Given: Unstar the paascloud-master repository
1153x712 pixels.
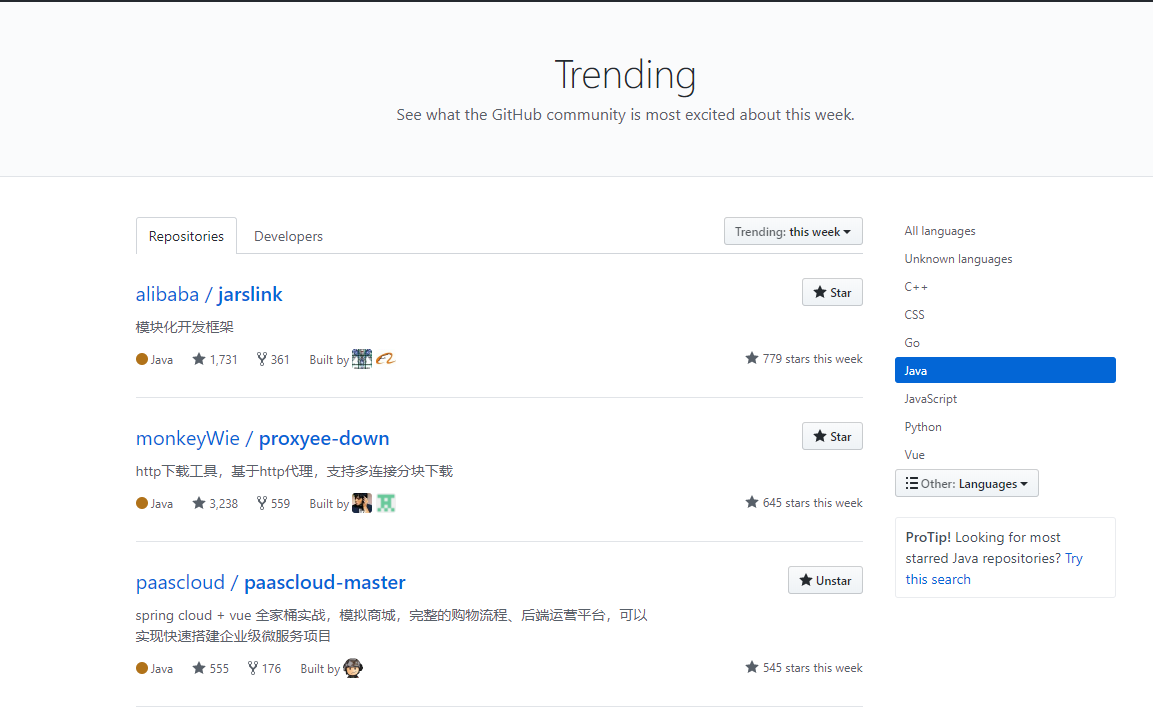Looking at the screenshot, I should 825,580.
